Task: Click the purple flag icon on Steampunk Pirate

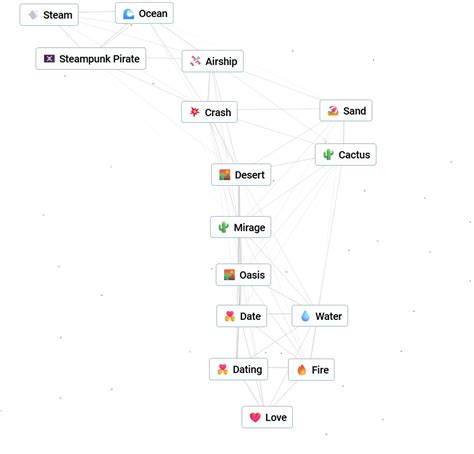Action: (49, 59)
